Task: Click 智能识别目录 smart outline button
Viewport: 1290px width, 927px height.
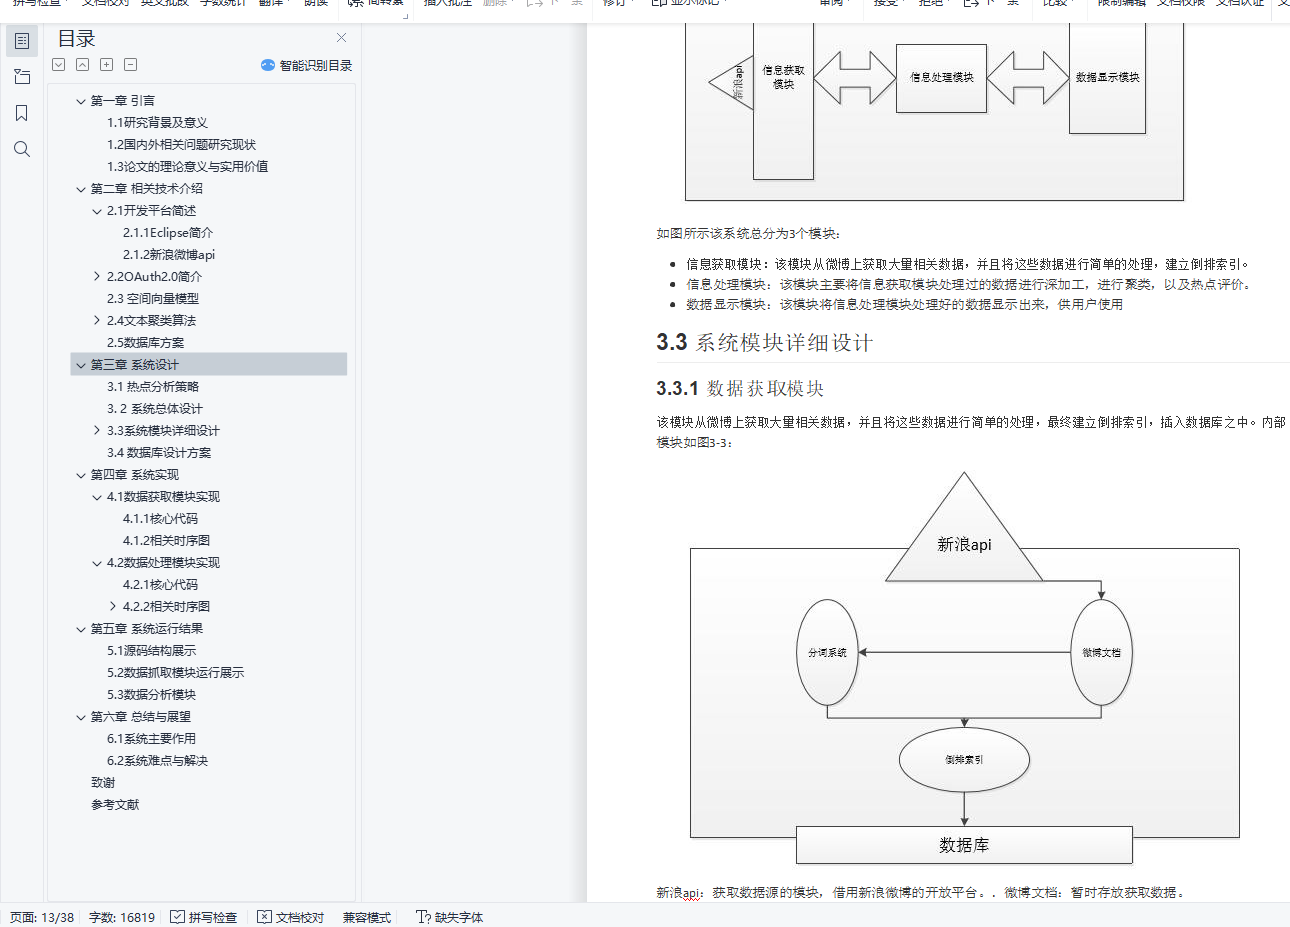Action: pos(306,65)
